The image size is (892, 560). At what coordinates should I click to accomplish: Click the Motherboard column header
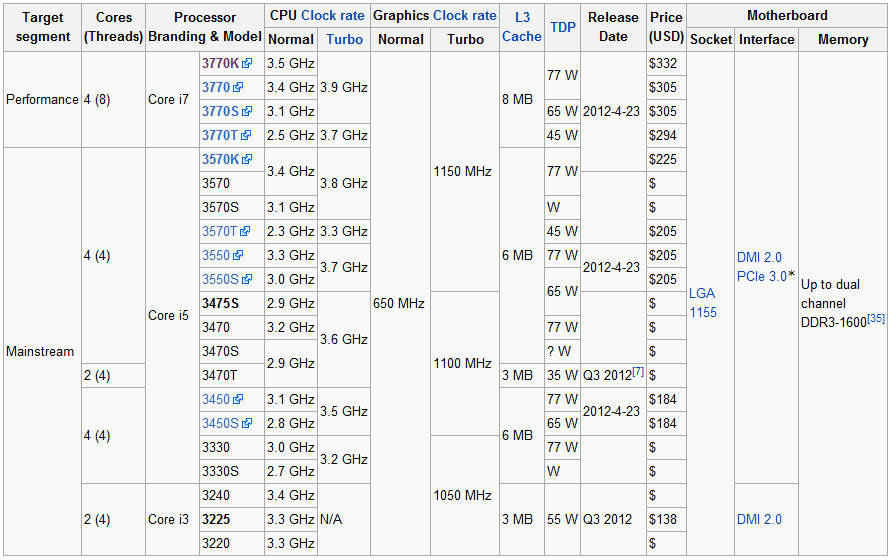point(787,15)
